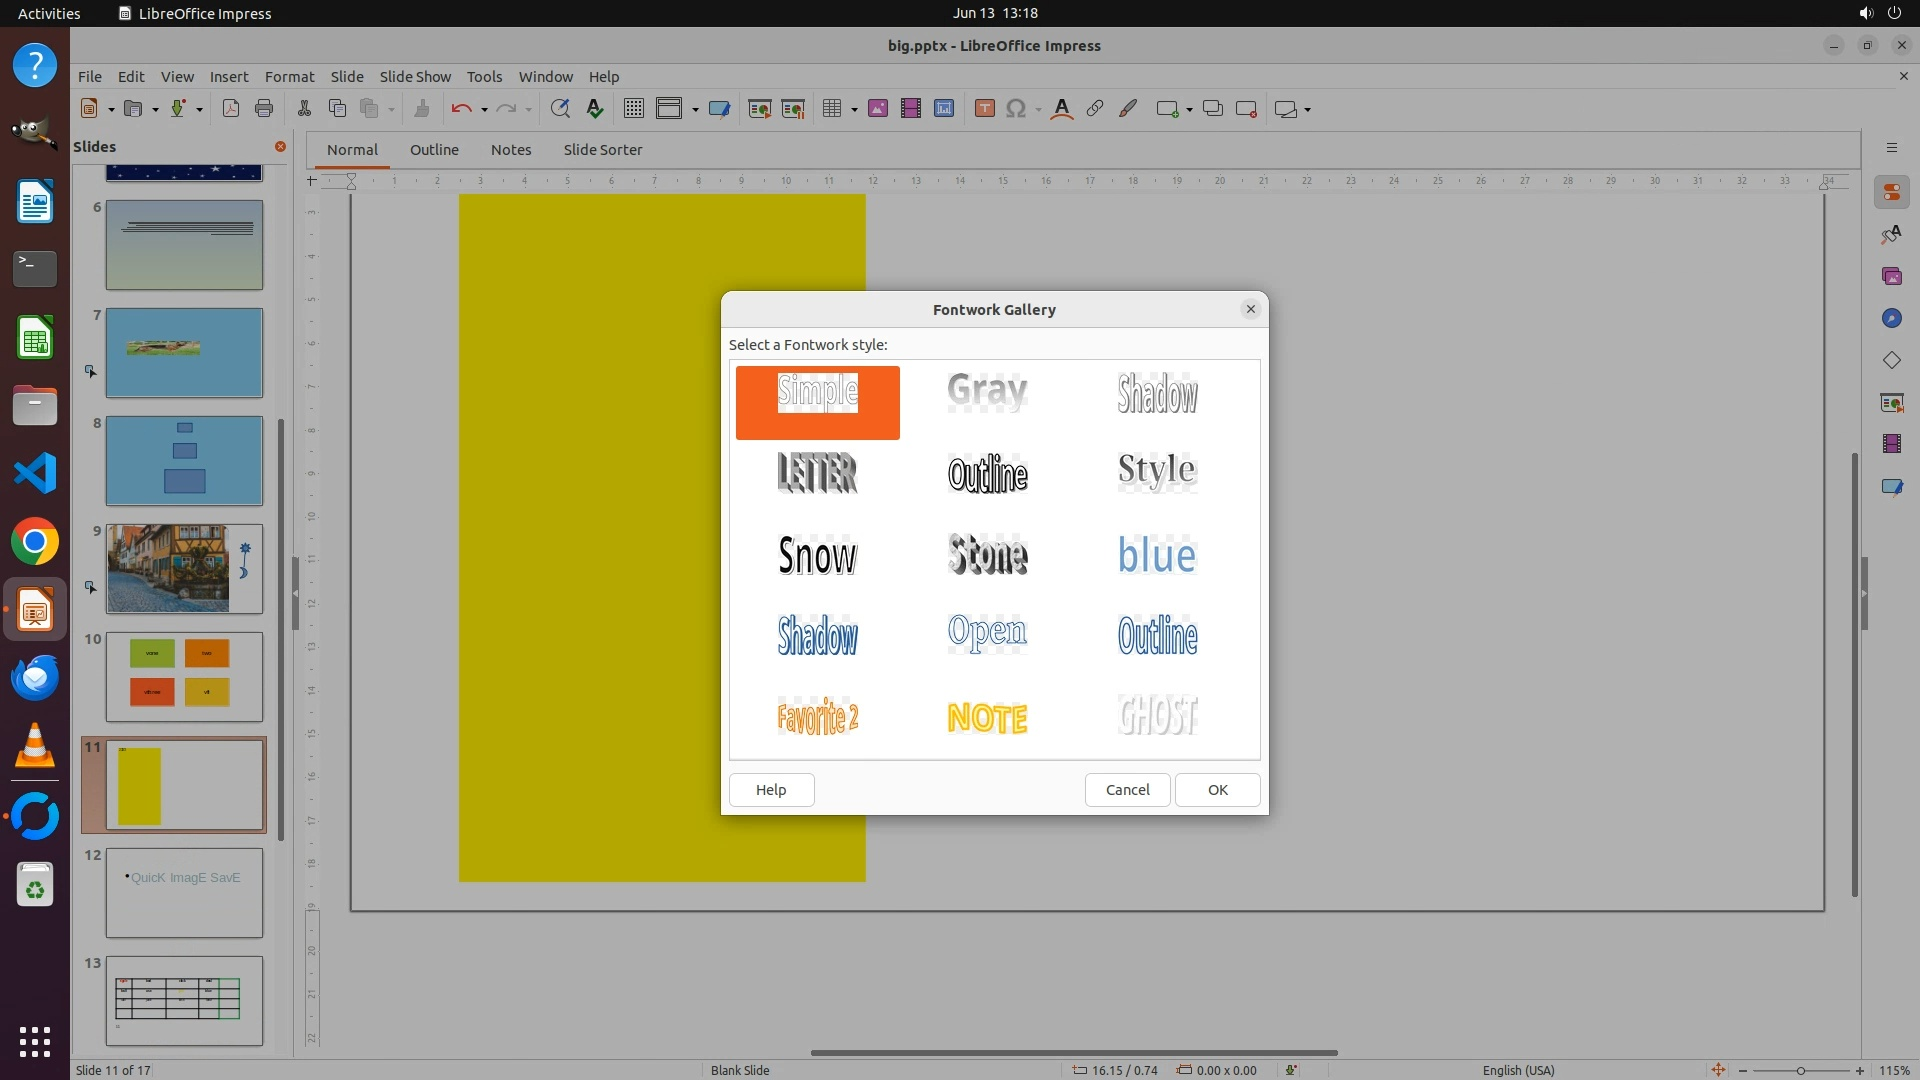The image size is (1920, 1080).
Task: Open the Slide Show menu
Action: tap(415, 77)
